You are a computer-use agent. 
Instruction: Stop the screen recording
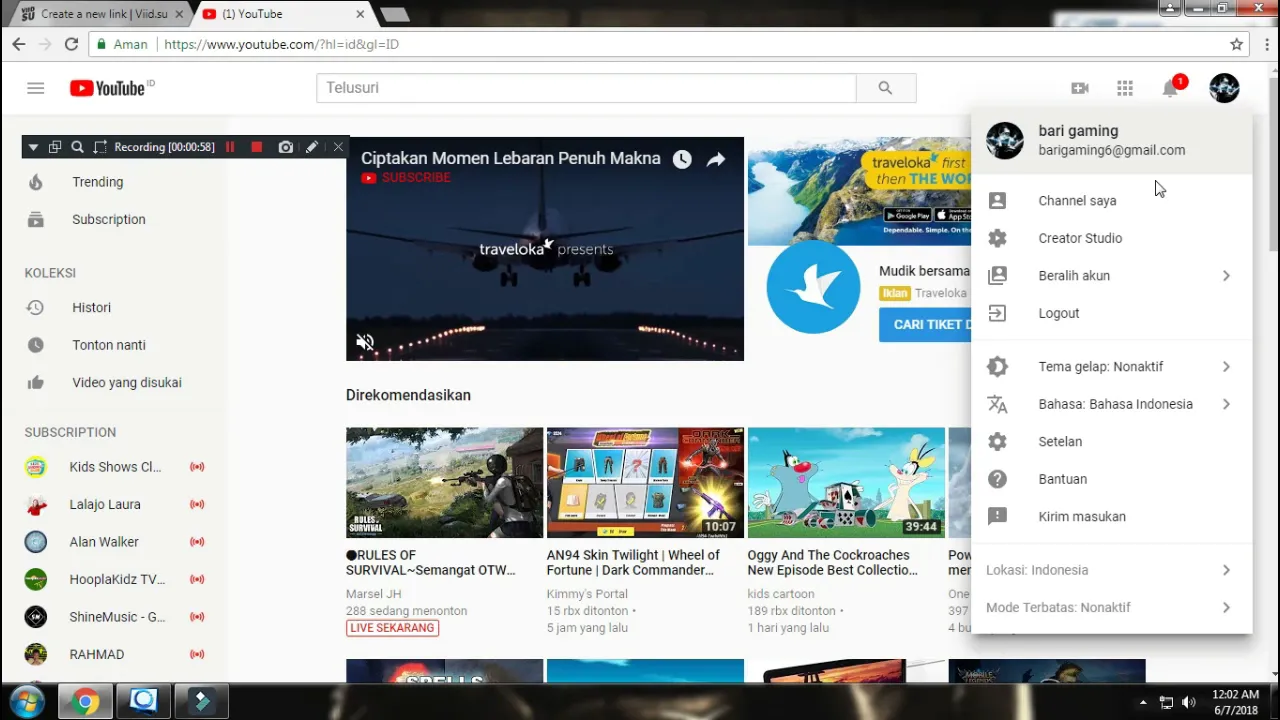click(257, 147)
